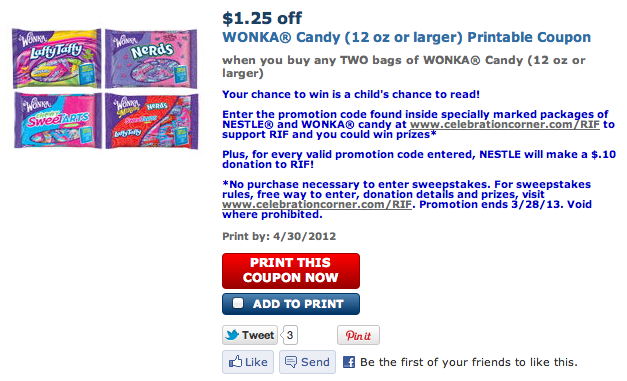Check the Add to Print checkbox
Viewport: 627px width, 381px height.
point(238,303)
